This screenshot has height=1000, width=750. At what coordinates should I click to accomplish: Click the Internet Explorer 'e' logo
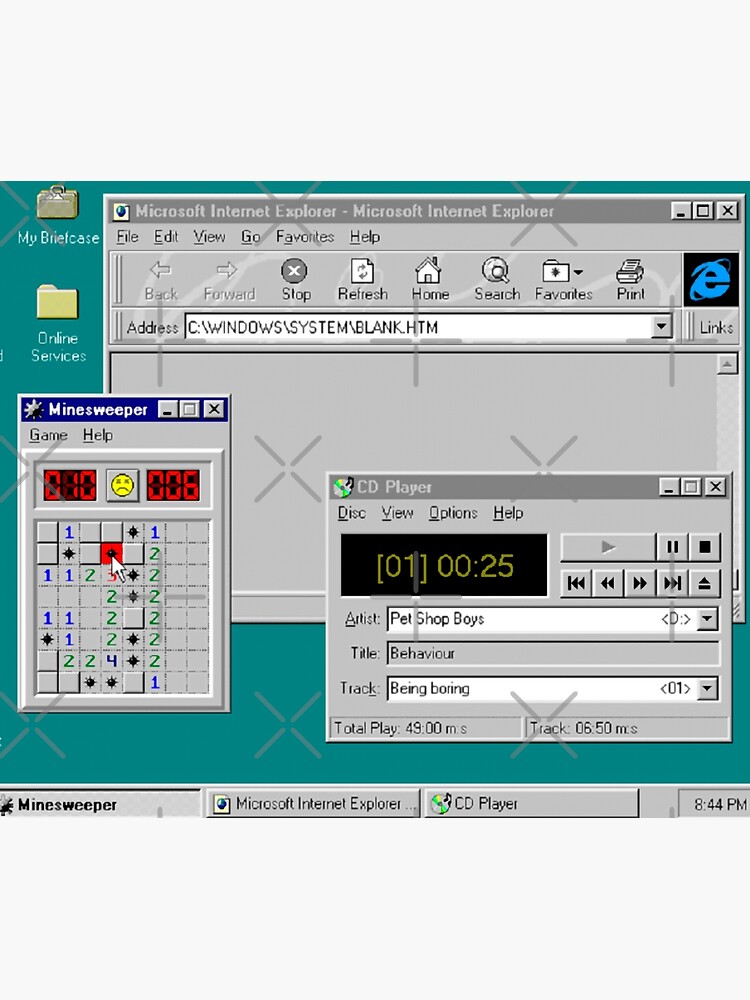pos(710,279)
